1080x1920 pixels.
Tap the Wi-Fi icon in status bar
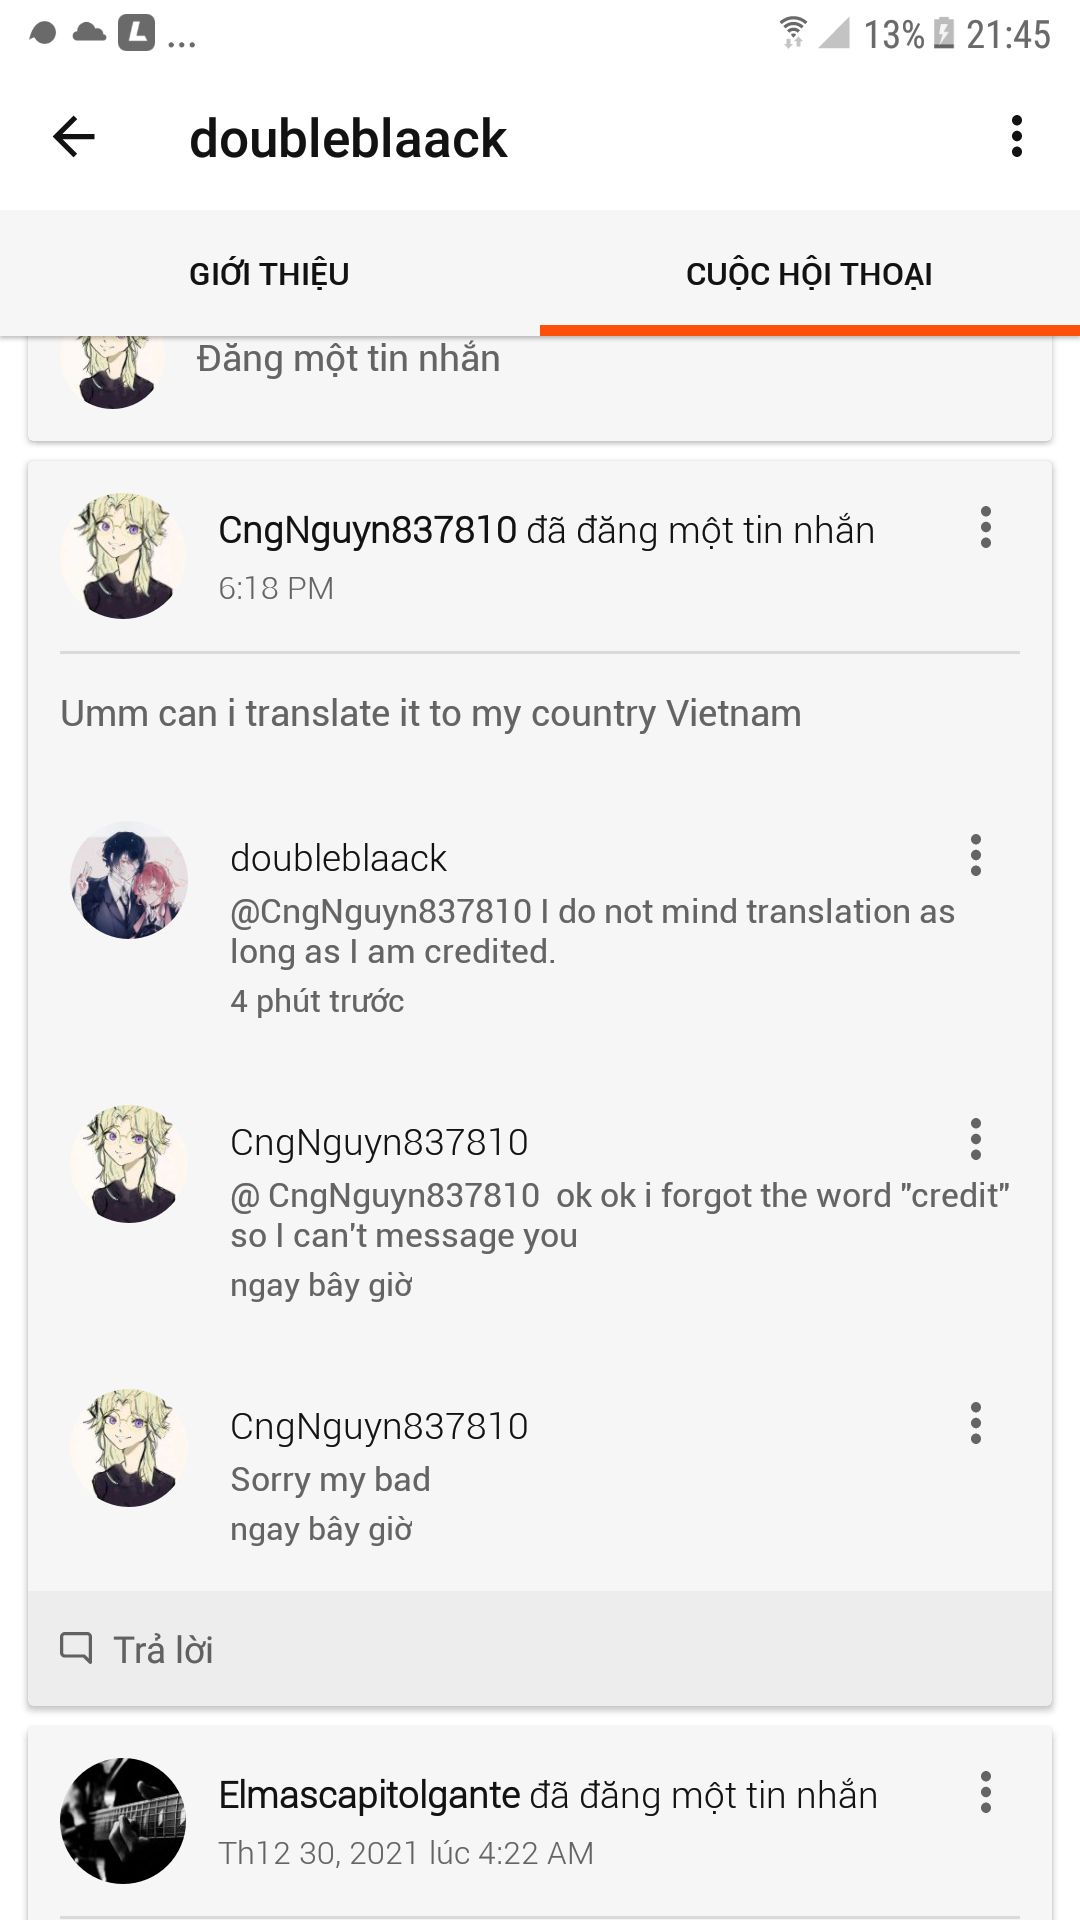(x=793, y=33)
